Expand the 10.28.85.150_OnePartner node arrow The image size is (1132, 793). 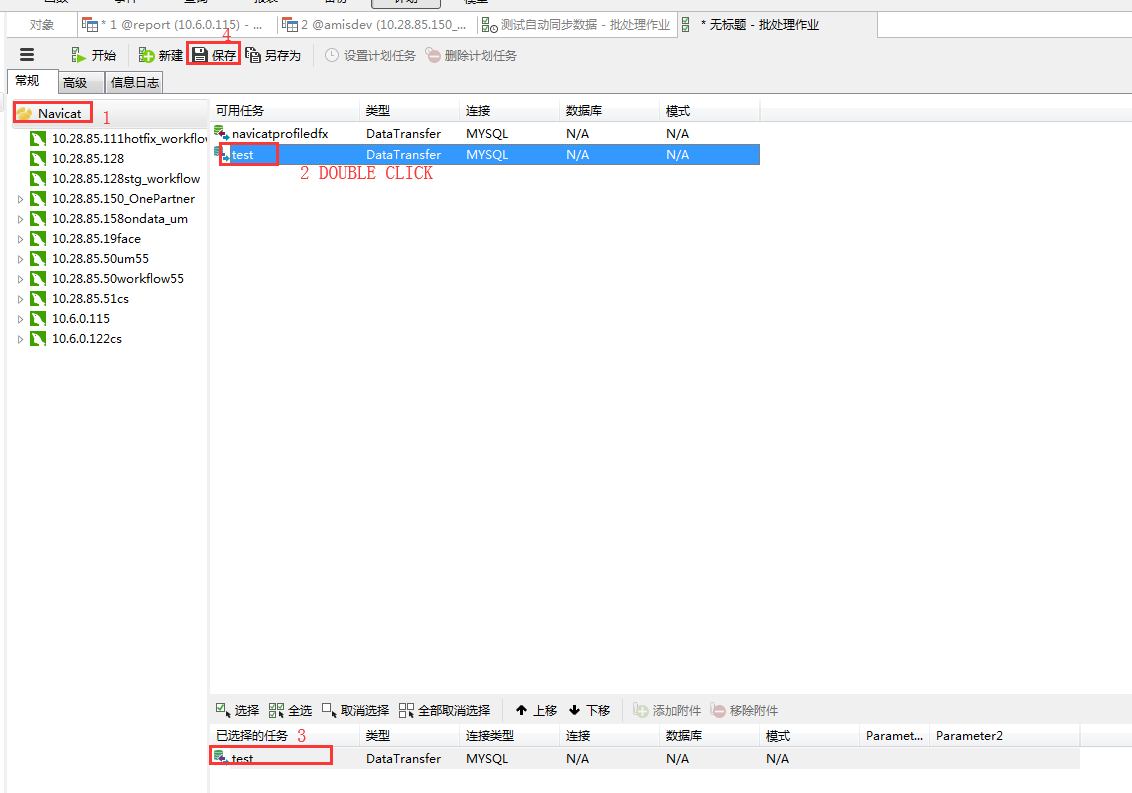click(x=20, y=199)
